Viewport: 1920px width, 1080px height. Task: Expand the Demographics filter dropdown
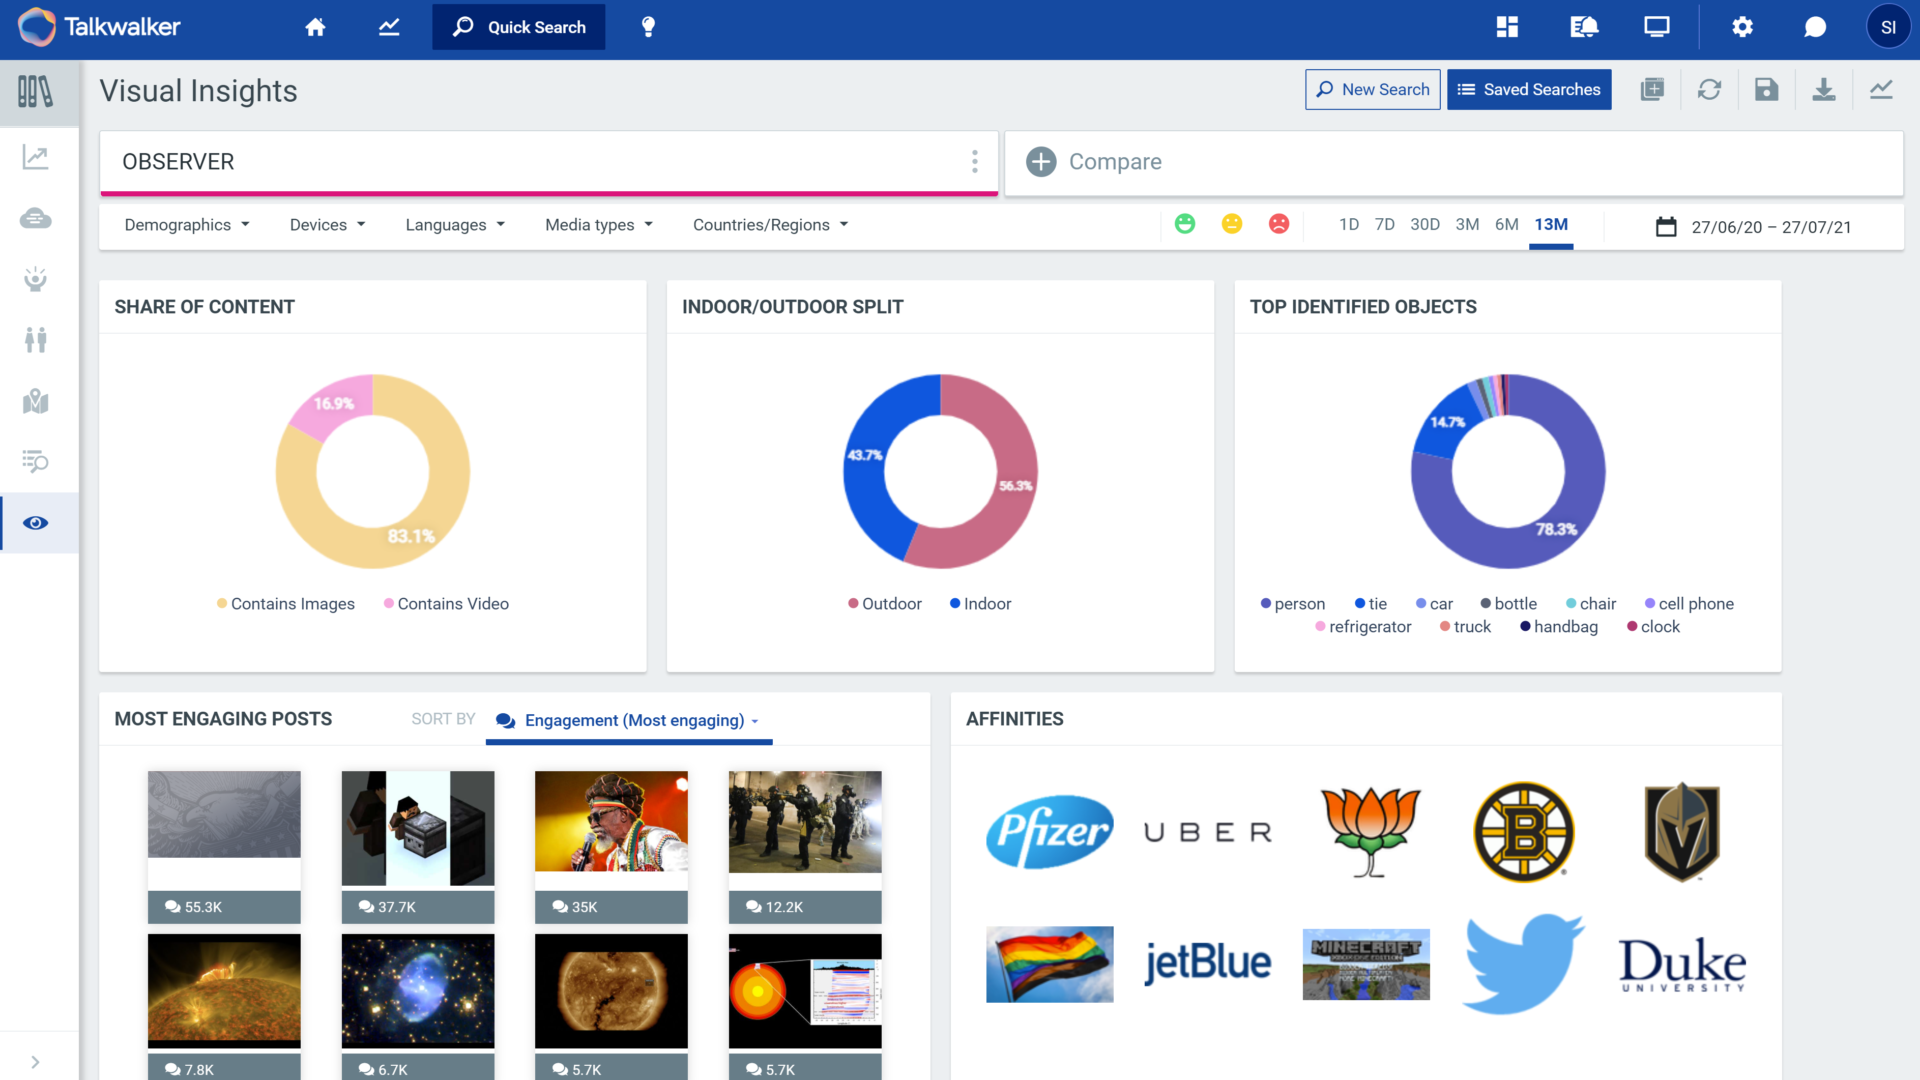187,225
